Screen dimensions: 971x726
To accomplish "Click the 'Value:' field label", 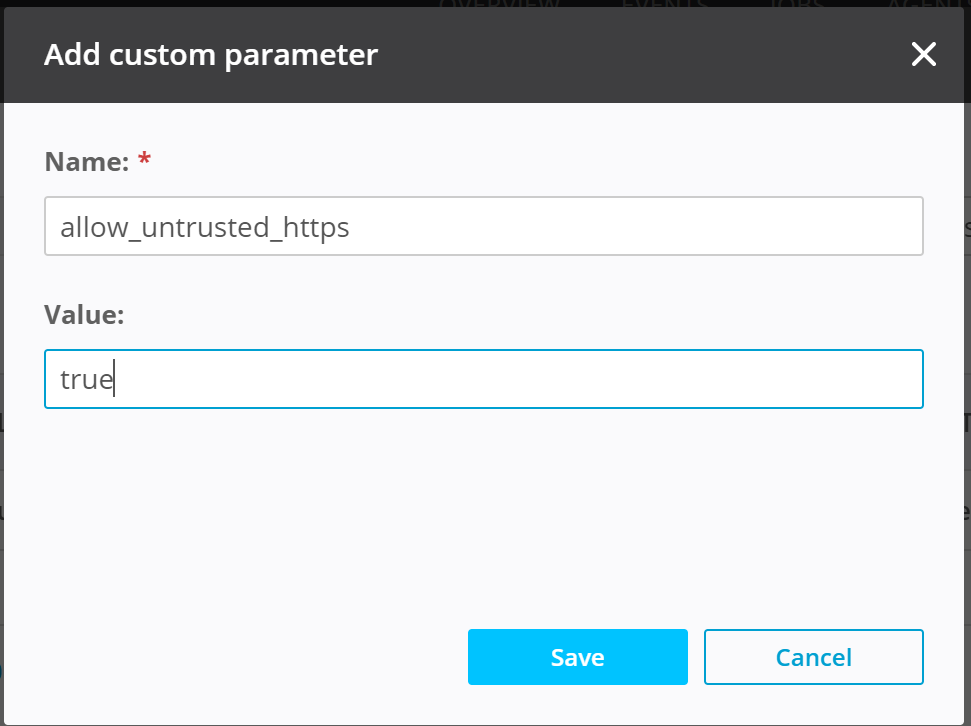I will pos(84,315).
